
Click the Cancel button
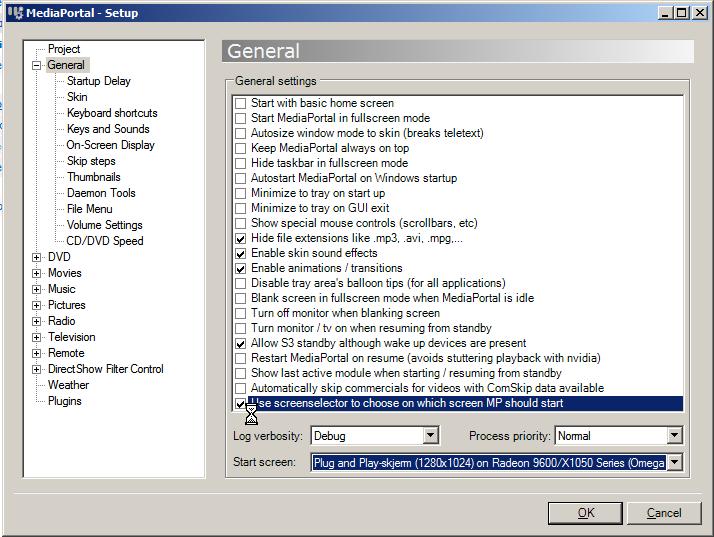tap(664, 513)
